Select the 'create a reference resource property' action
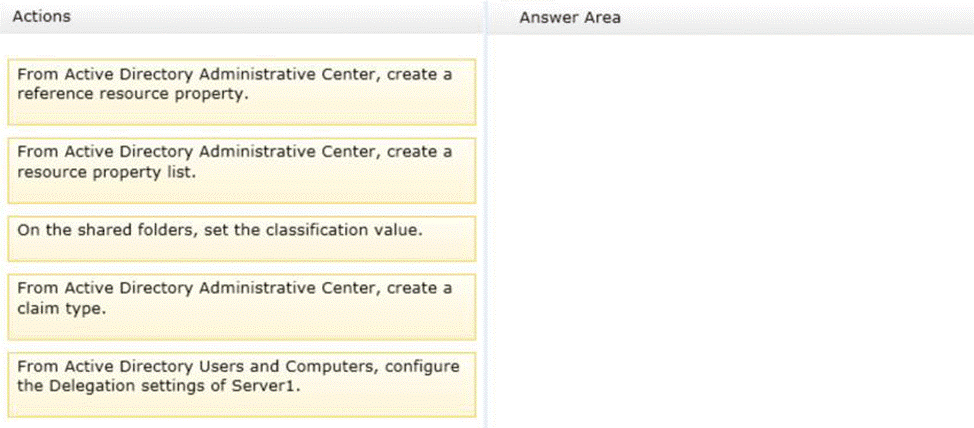This screenshot has height=428, width=974. [x=241, y=90]
